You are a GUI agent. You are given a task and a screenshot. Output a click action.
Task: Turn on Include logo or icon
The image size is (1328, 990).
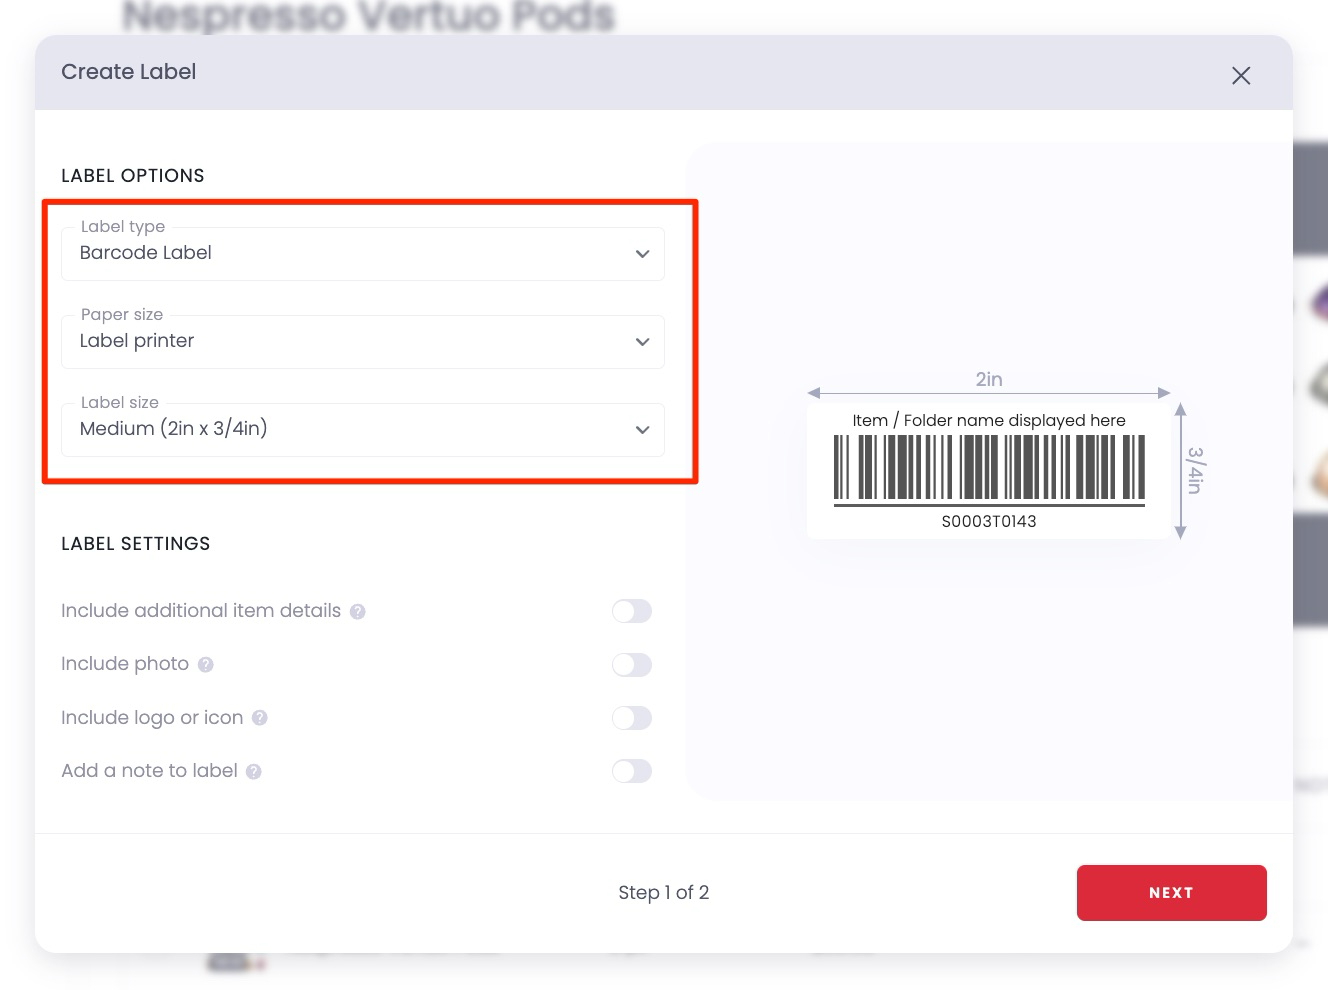pyautogui.click(x=631, y=718)
